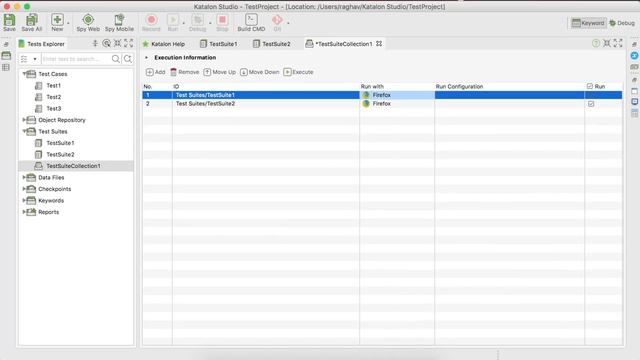Click the Move Down button
Viewport: 640px width, 360px height.
tap(260, 72)
